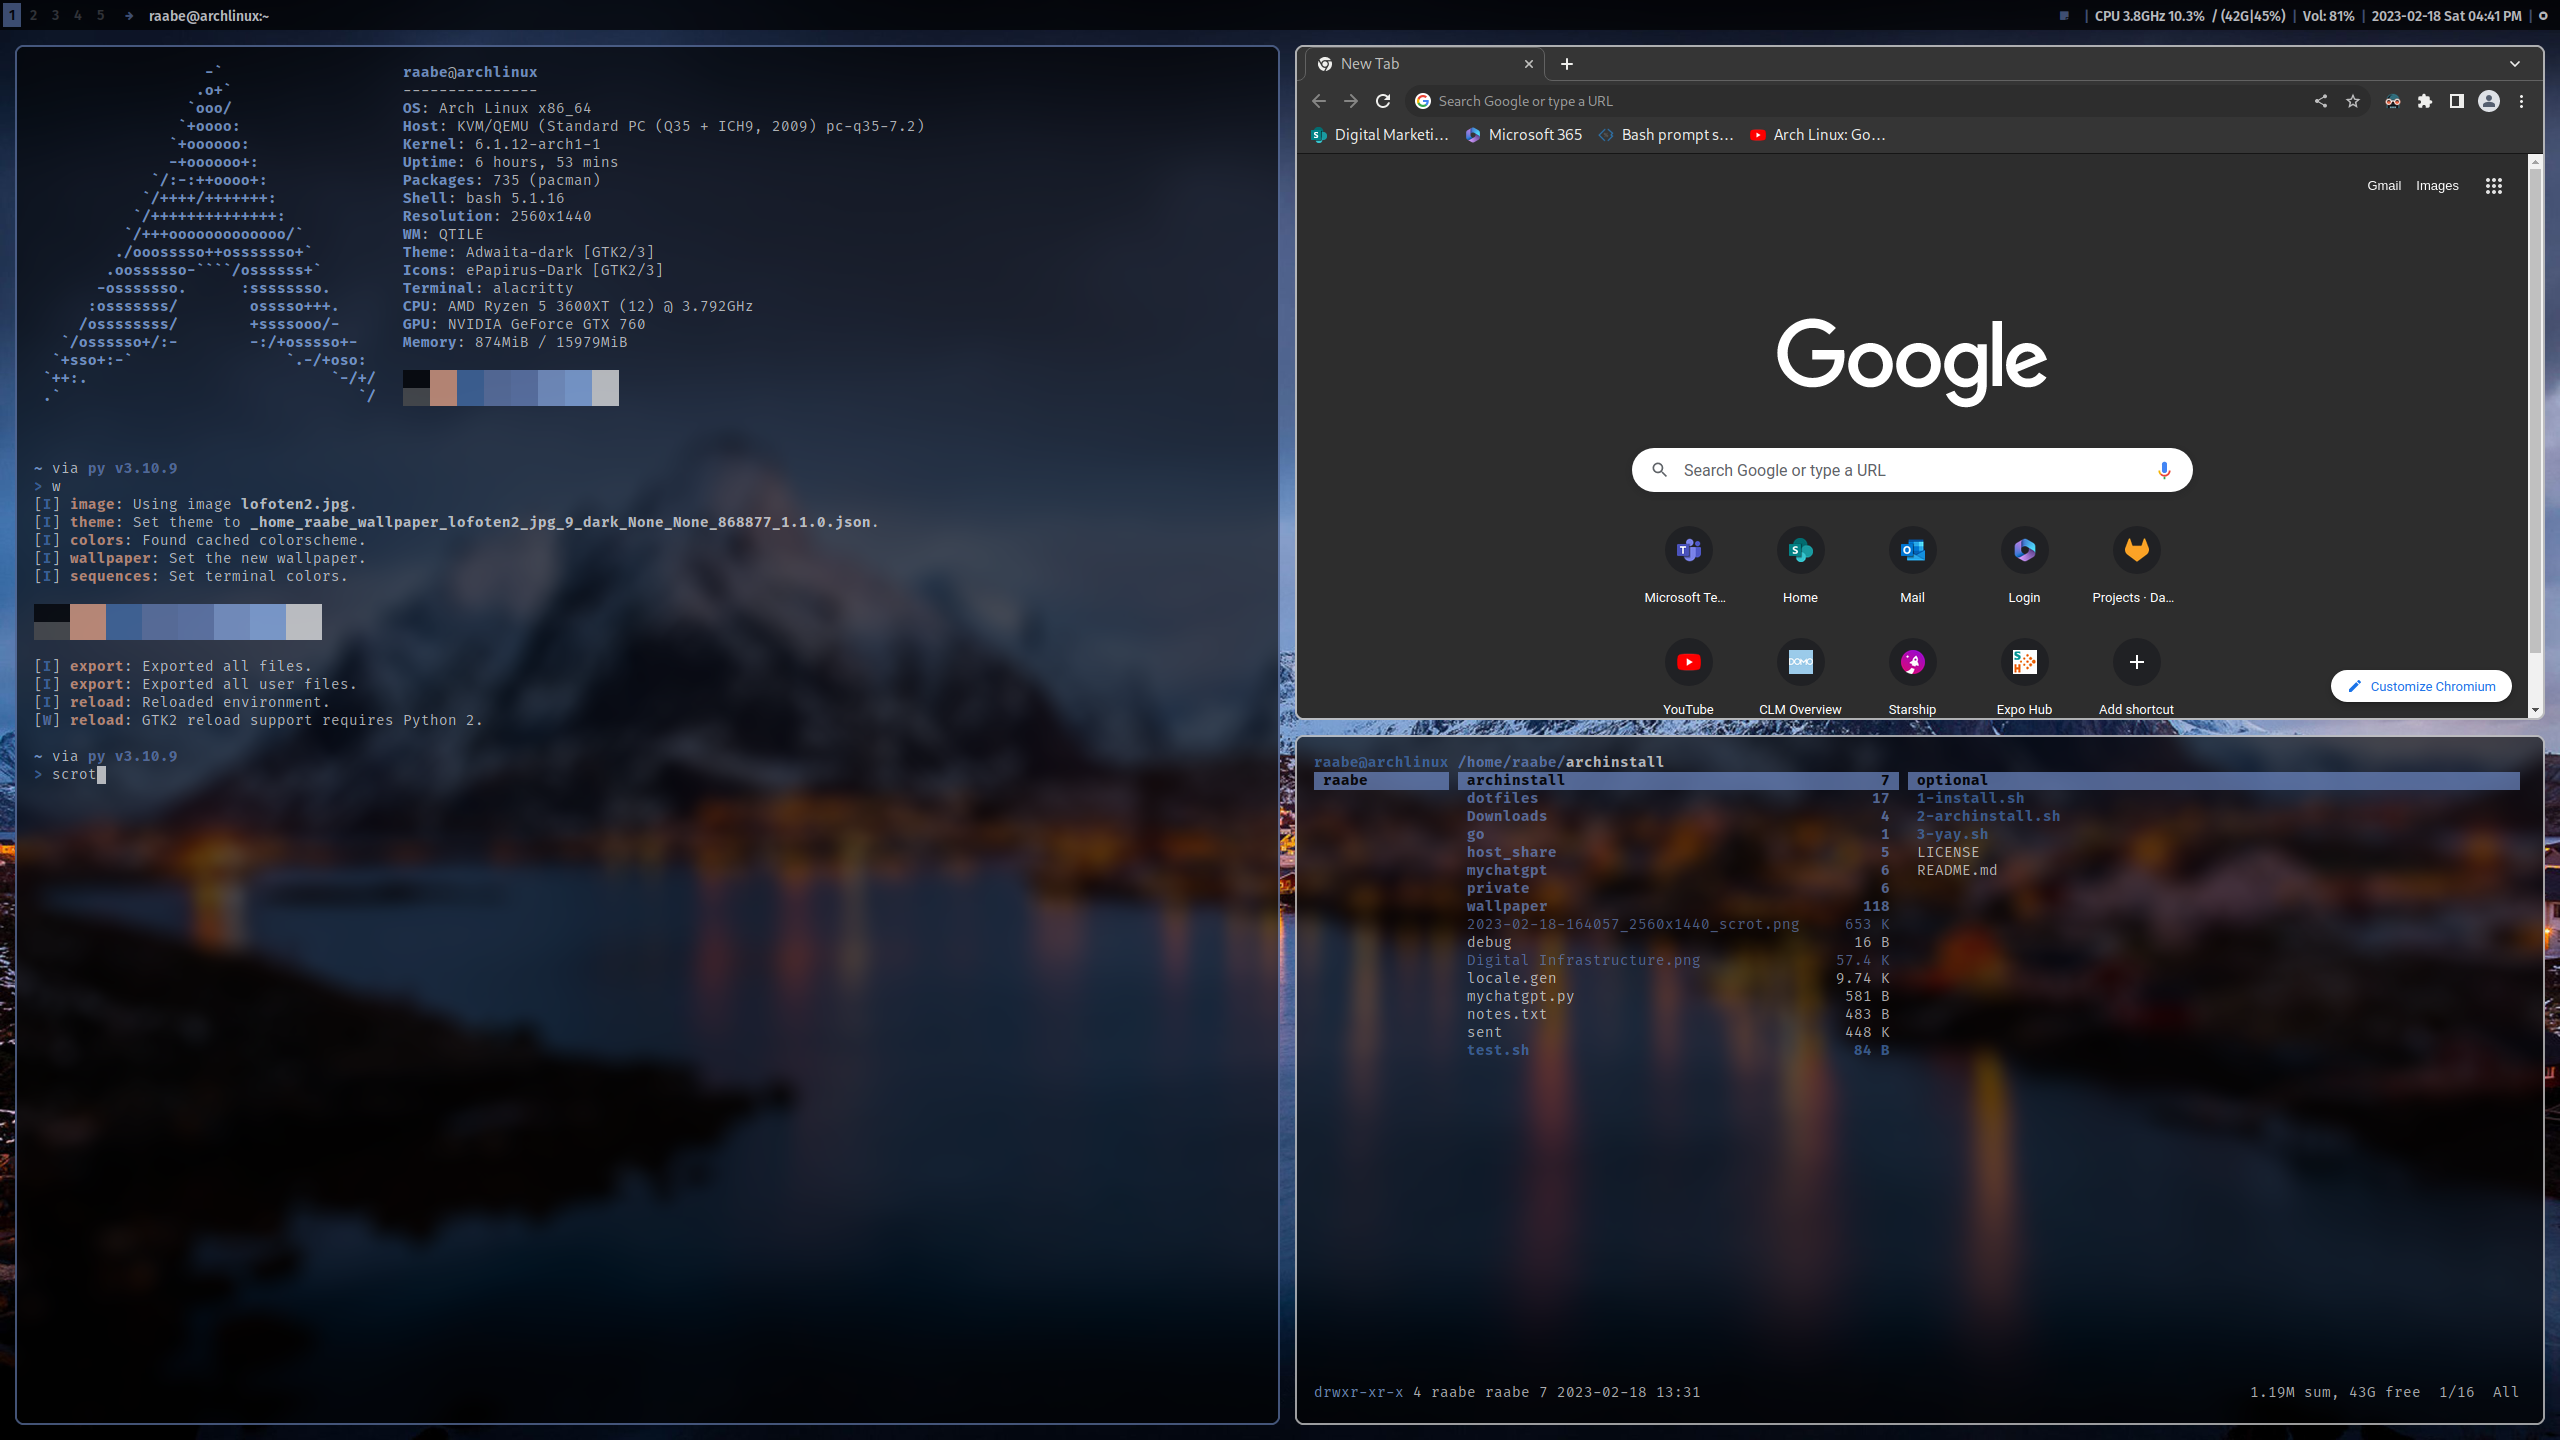This screenshot has width=2560, height=1440.
Task: Open the Microsoft Teams shortcut
Action: pos(1688,551)
